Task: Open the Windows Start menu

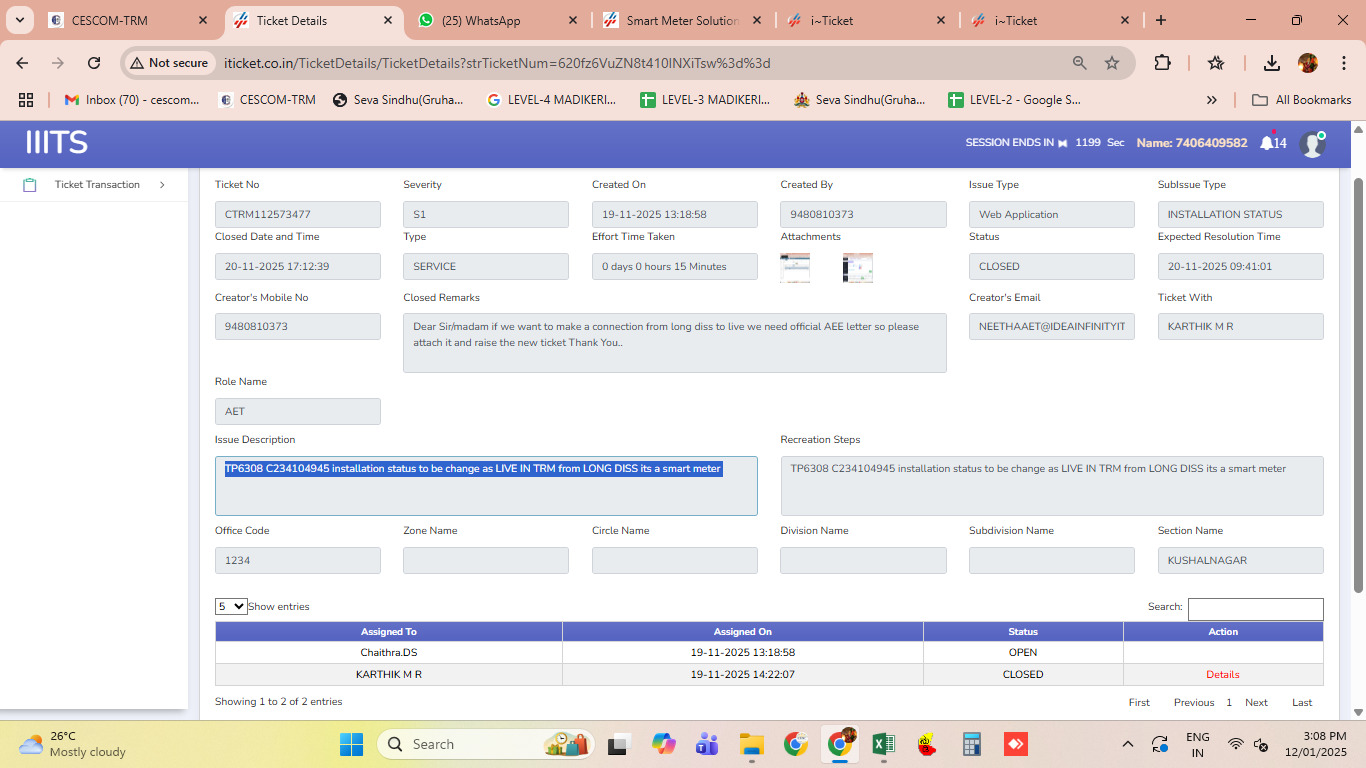Action: tap(352, 744)
